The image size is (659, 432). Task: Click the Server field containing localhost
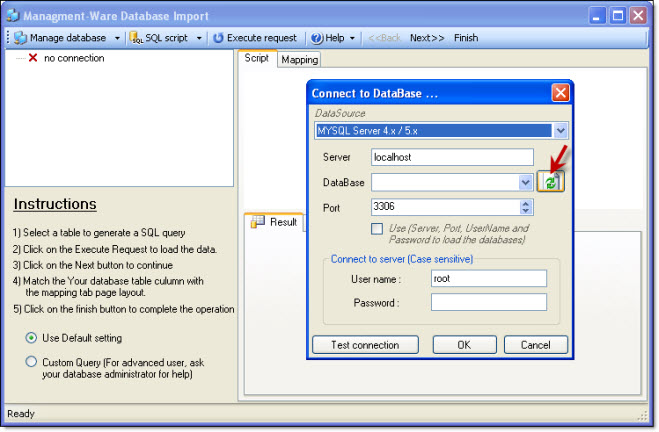tap(452, 157)
